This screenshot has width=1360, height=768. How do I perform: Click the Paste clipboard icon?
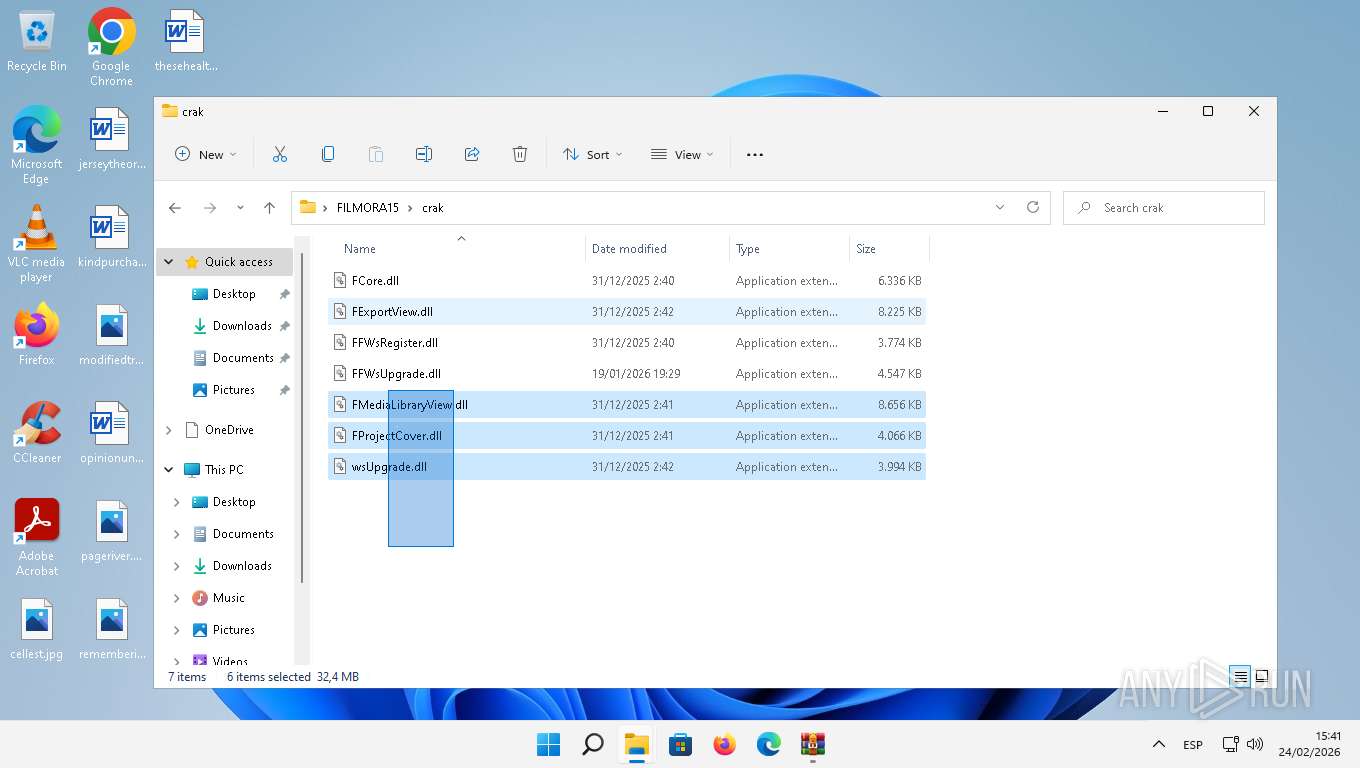[376, 154]
